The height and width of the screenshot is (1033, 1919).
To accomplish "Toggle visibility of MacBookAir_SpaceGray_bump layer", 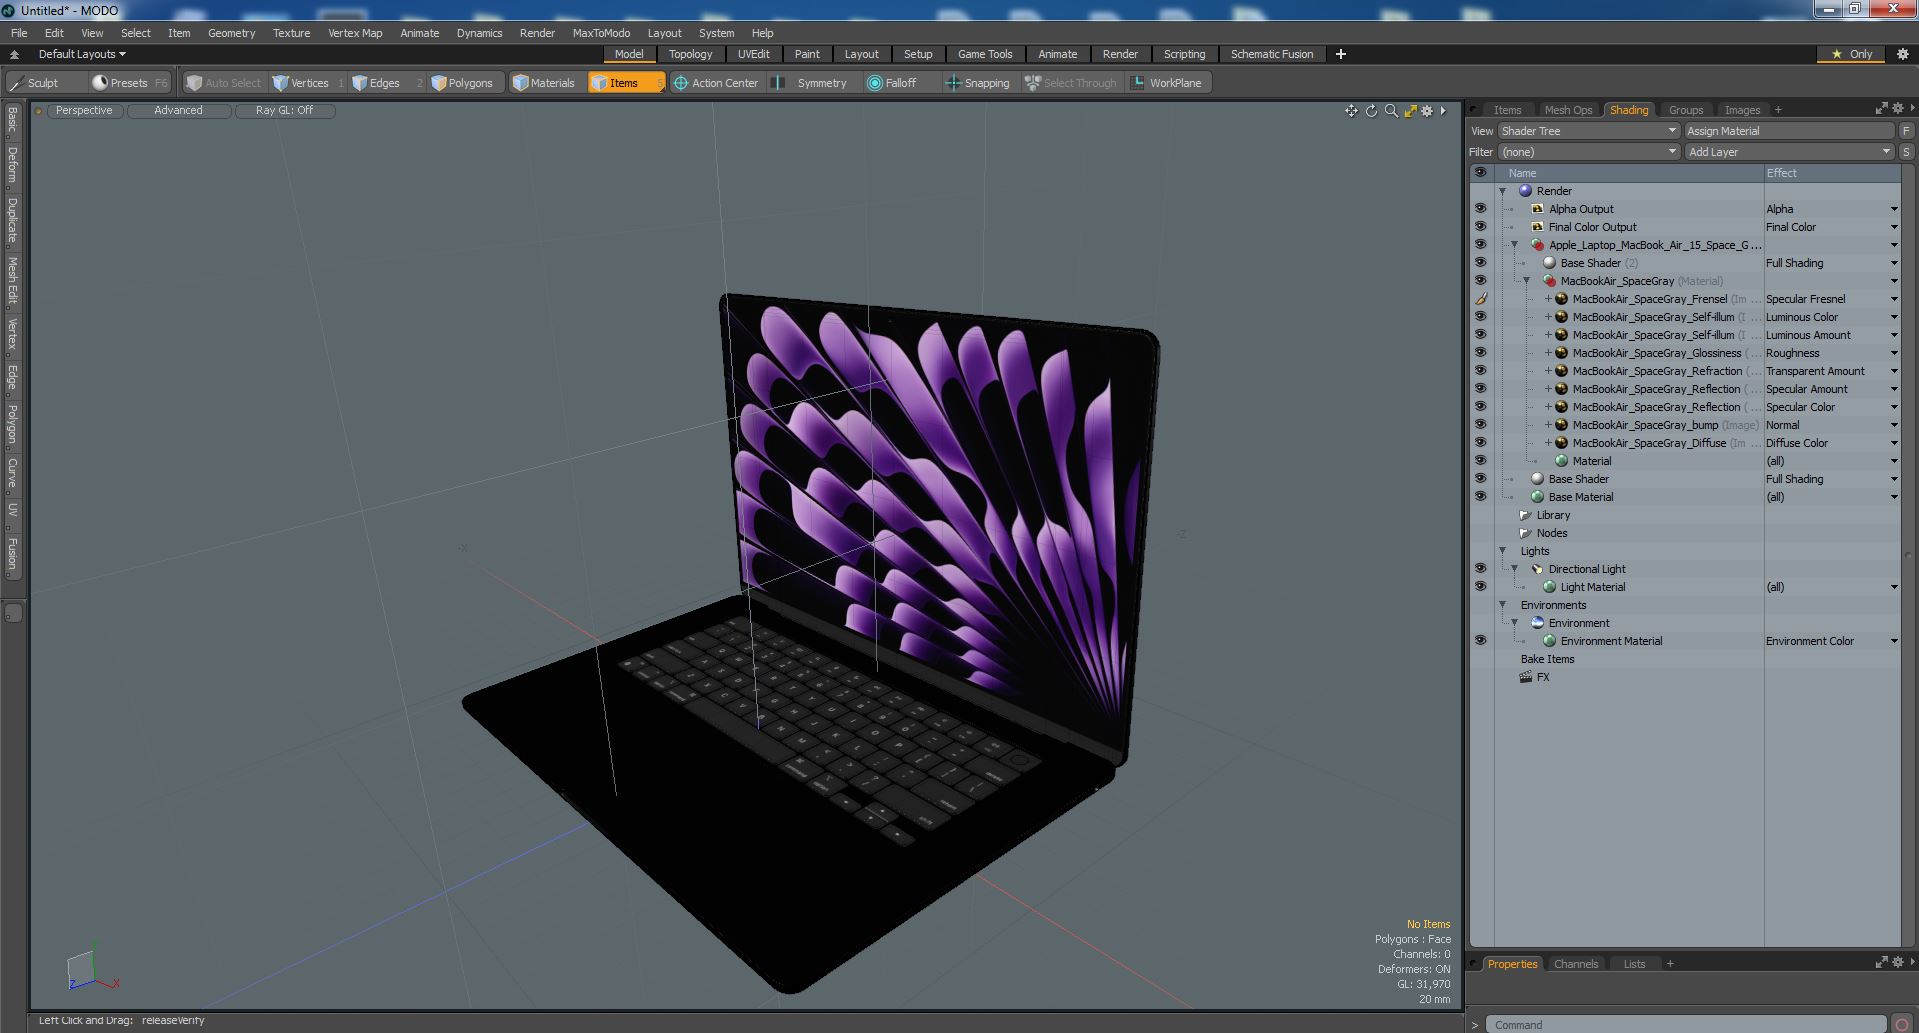I will click(x=1480, y=425).
